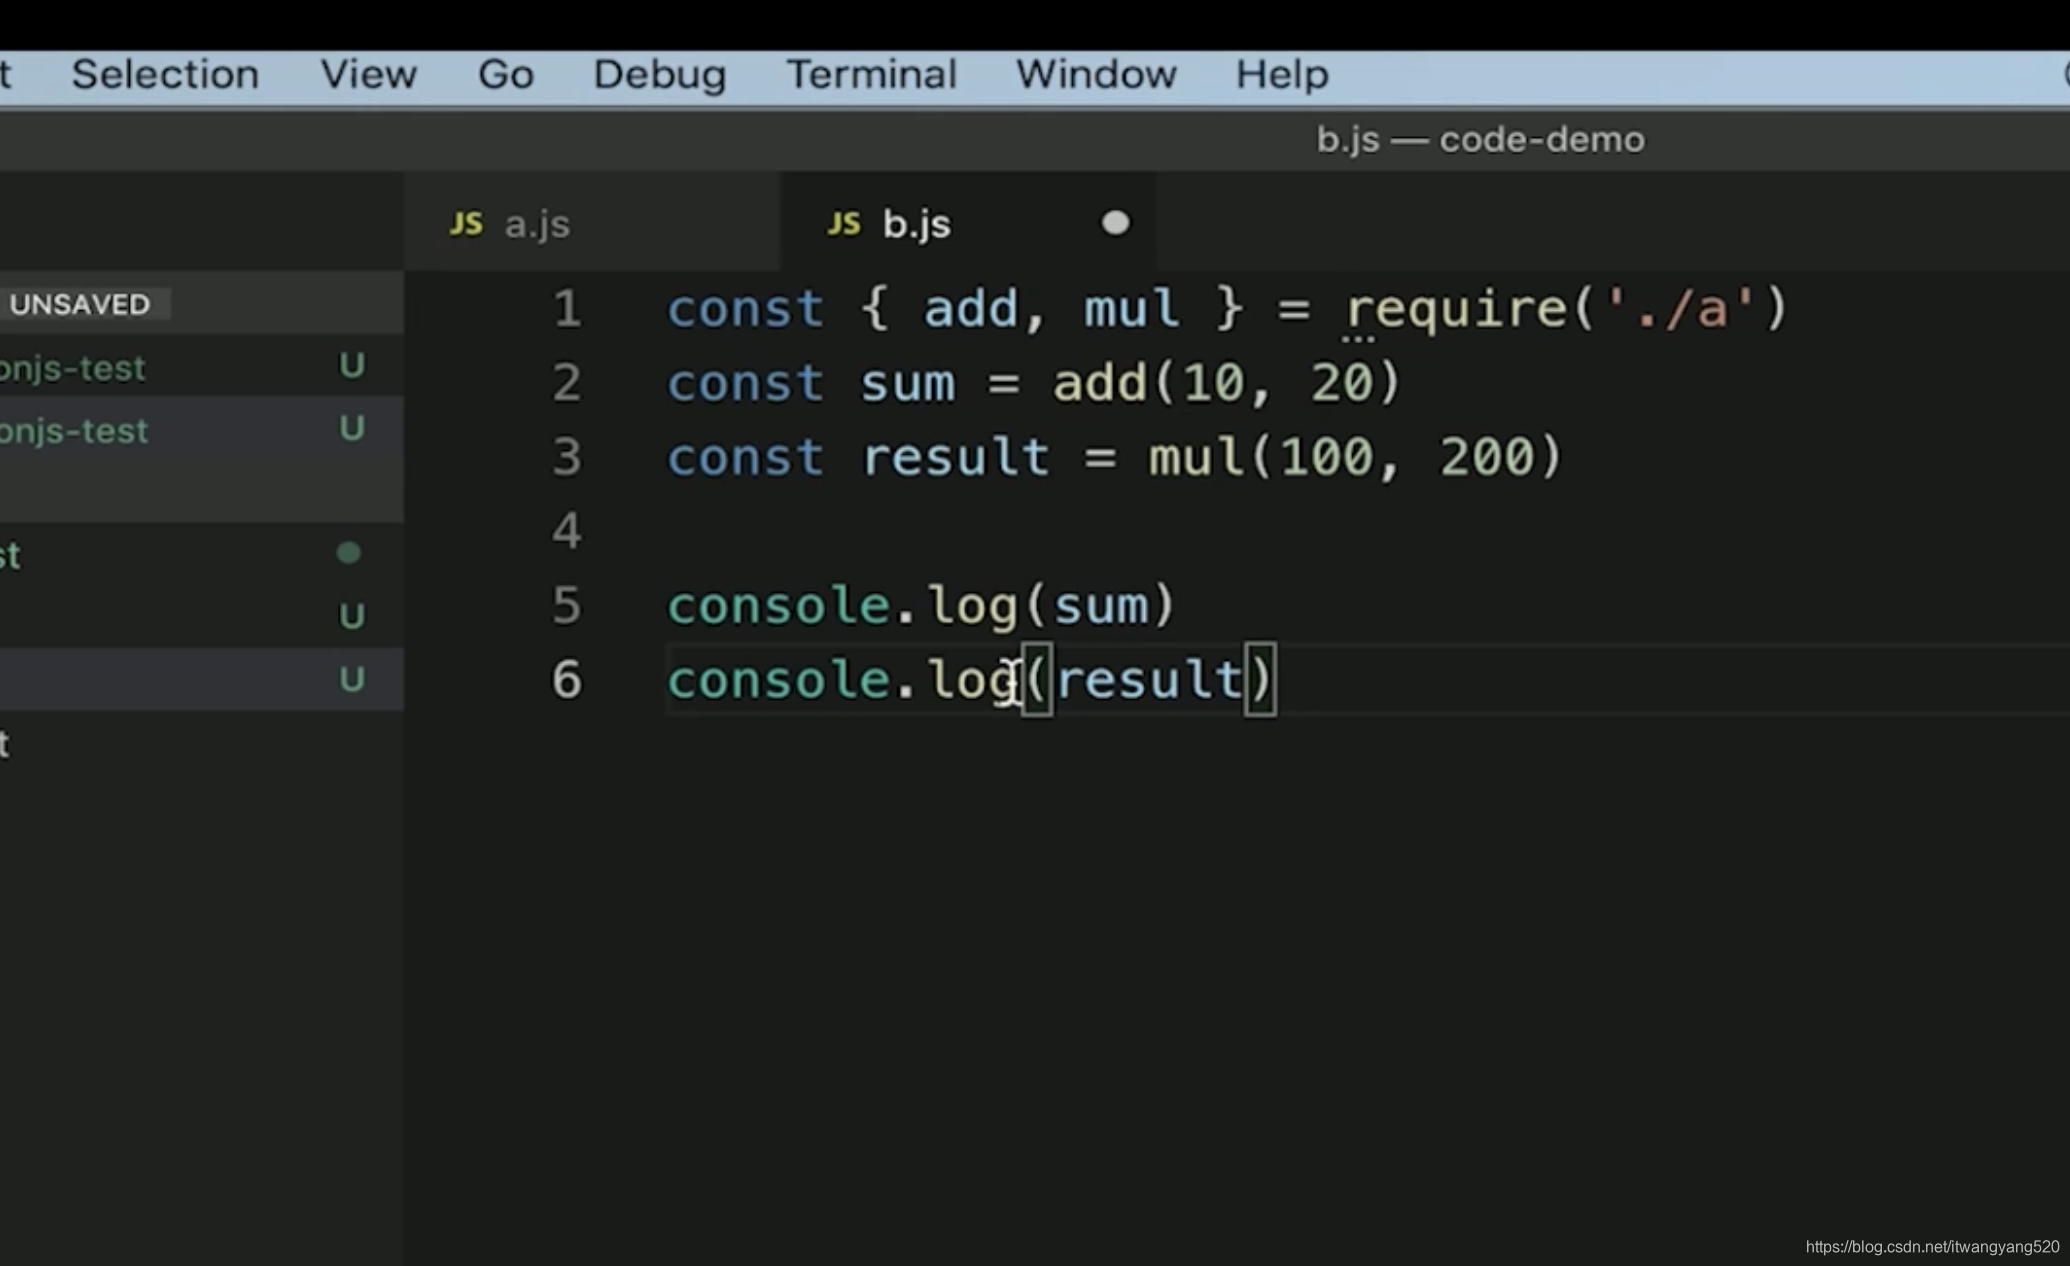The image size is (2070, 1266).
Task: Click the green modified dot in sidebar
Action: [349, 553]
